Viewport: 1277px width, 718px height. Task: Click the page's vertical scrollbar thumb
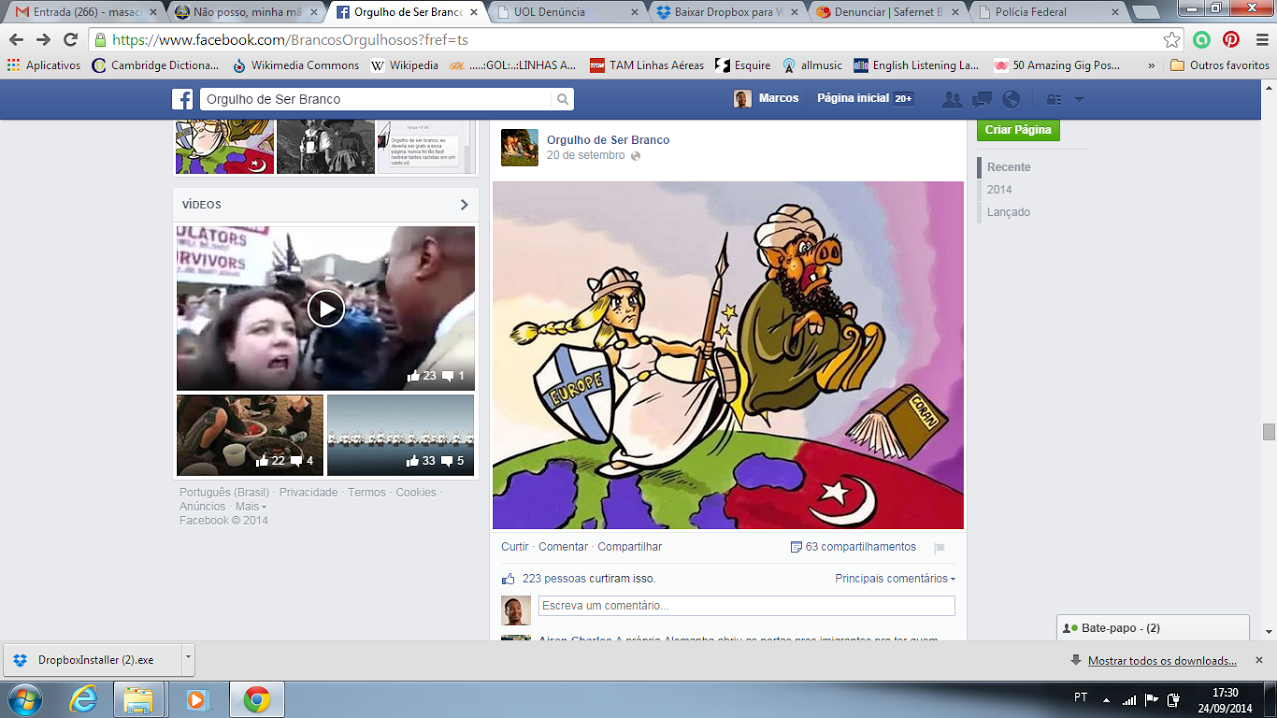(1268, 432)
